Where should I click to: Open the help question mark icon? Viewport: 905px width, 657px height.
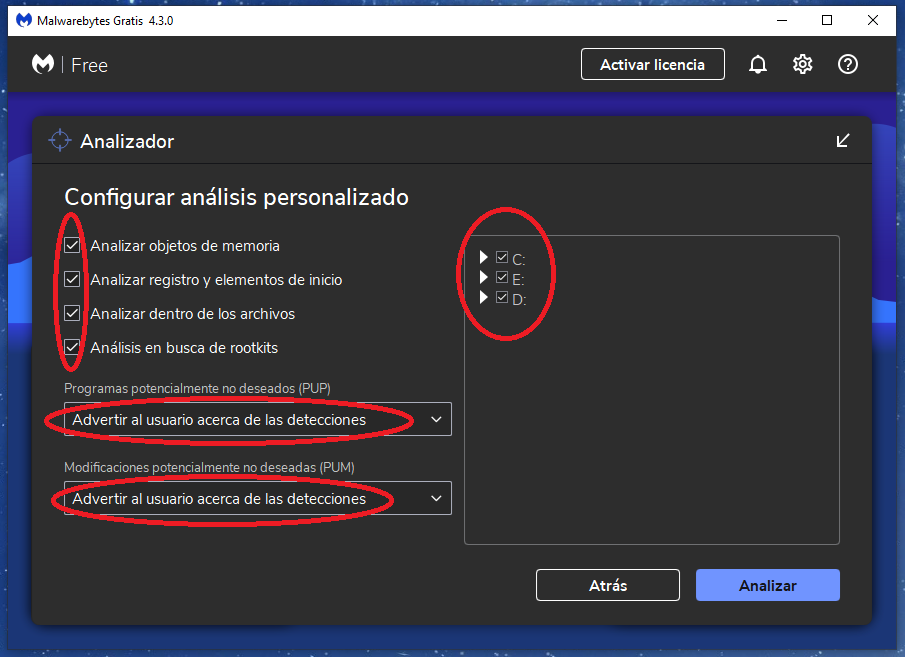[x=847, y=65]
